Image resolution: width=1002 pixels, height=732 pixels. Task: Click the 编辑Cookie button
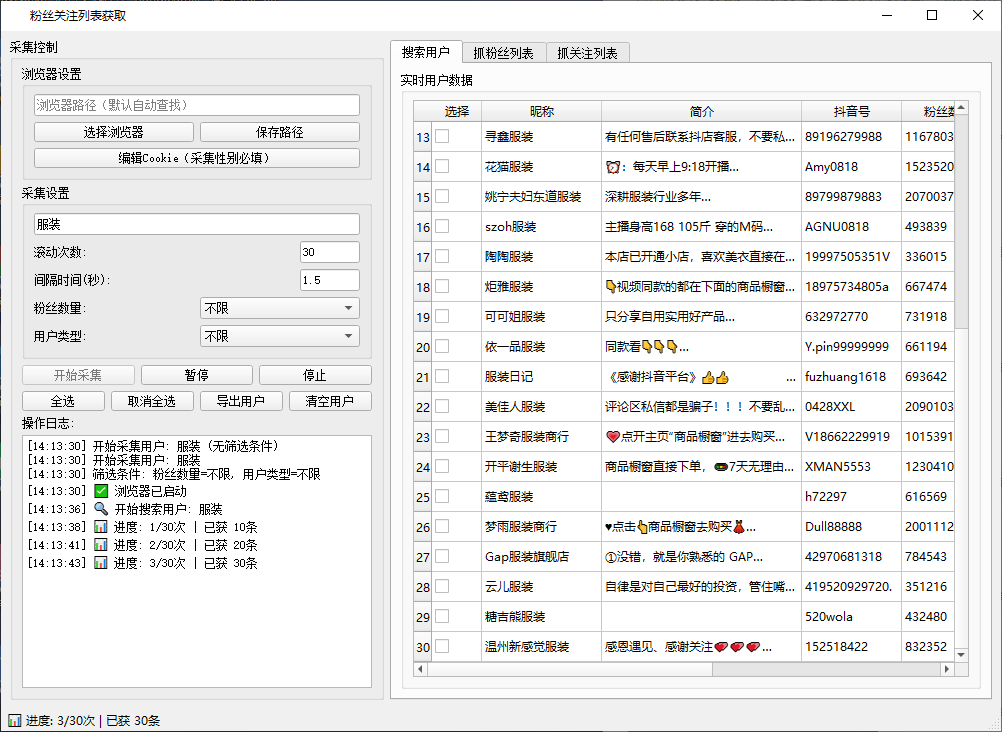pos(197,158)
